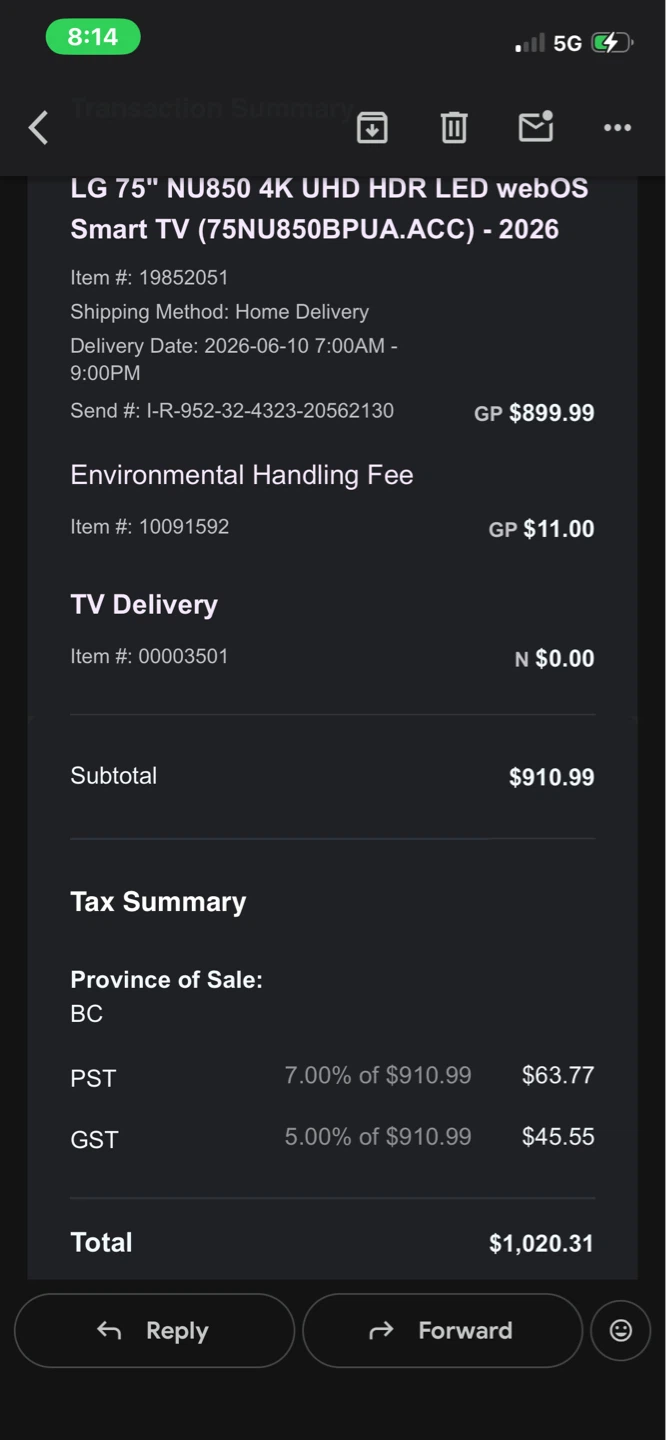Tap the back arrow to leave email
This screenshot has height=1440, width=666.
(x=38, y=128)
